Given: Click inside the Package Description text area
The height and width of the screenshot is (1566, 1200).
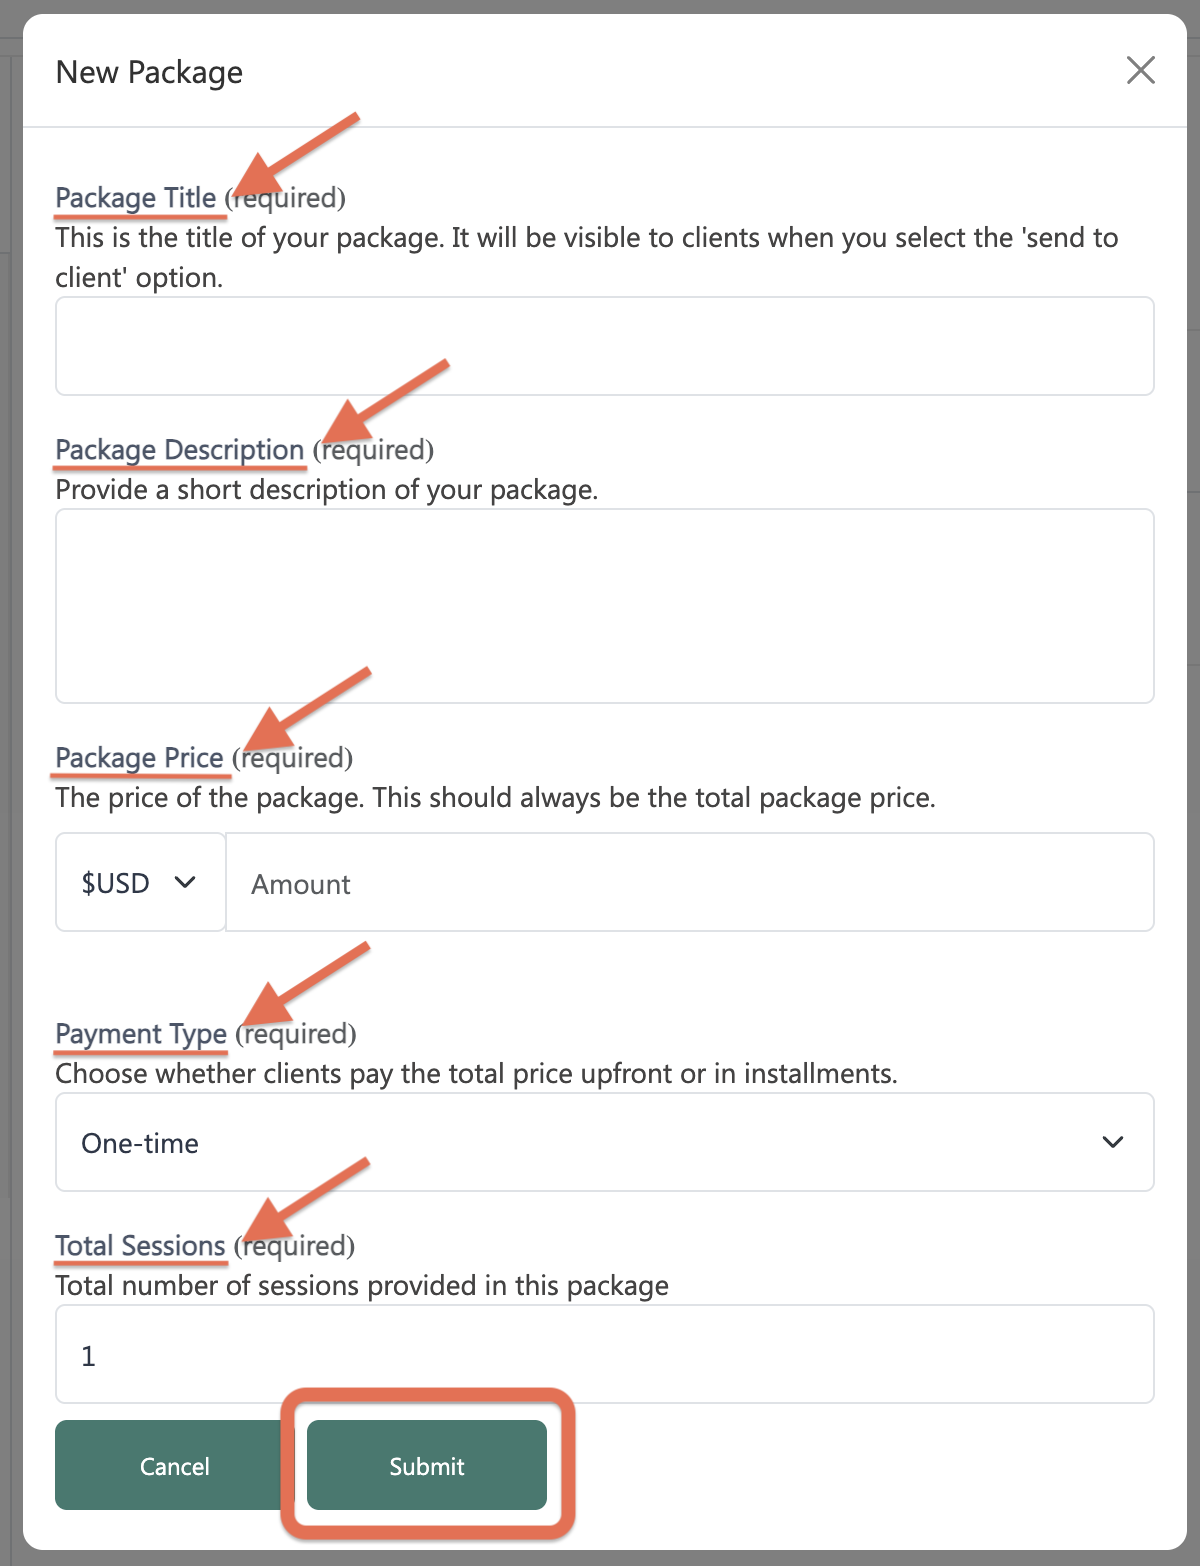Looking at the screenshot, I should 605,606.
